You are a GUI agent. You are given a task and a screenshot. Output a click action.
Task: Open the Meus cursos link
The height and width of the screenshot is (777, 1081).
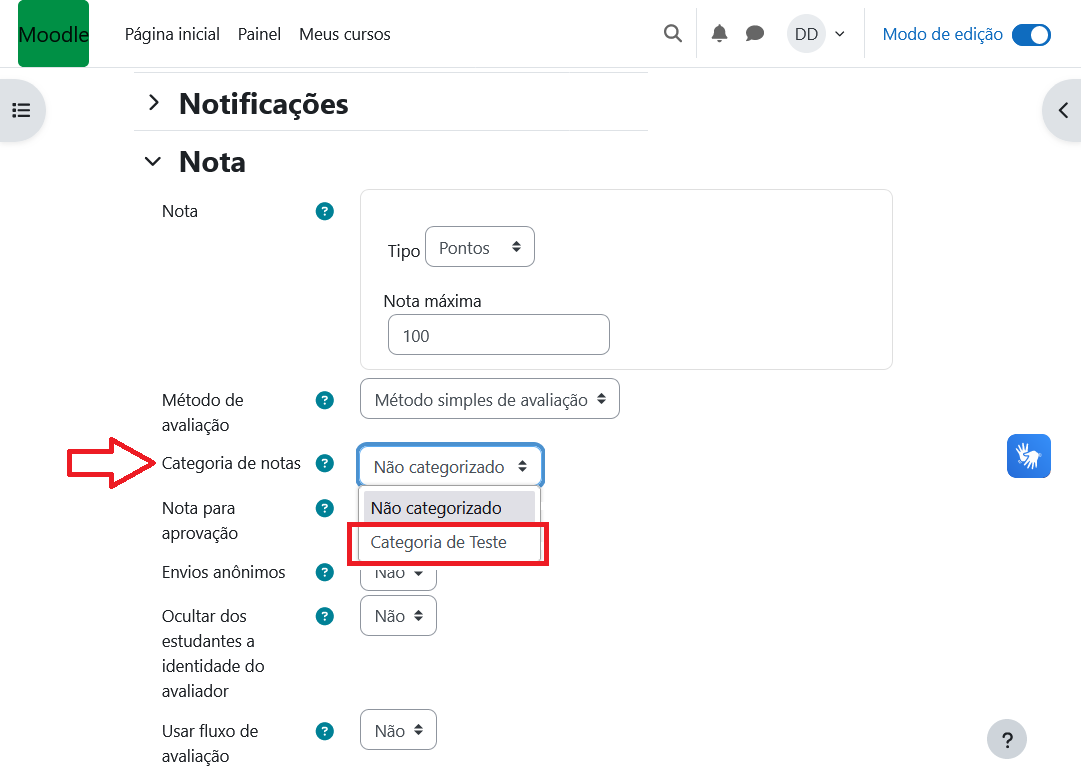(344, 34)
